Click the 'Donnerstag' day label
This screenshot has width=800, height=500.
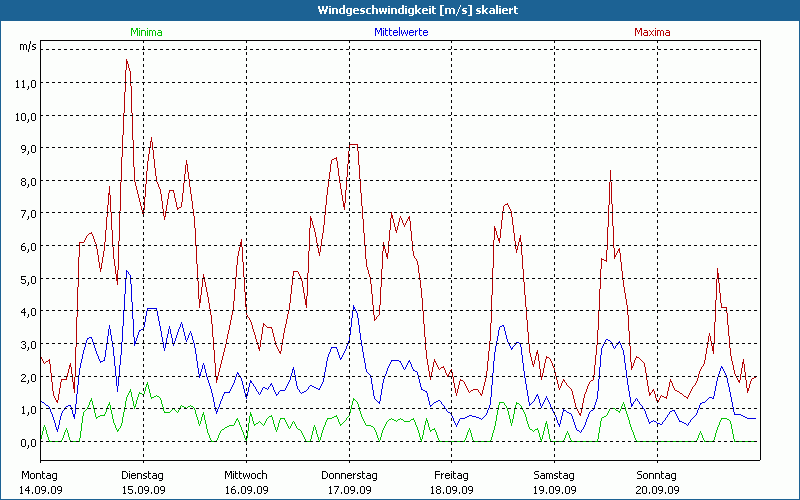pos(349,476)
